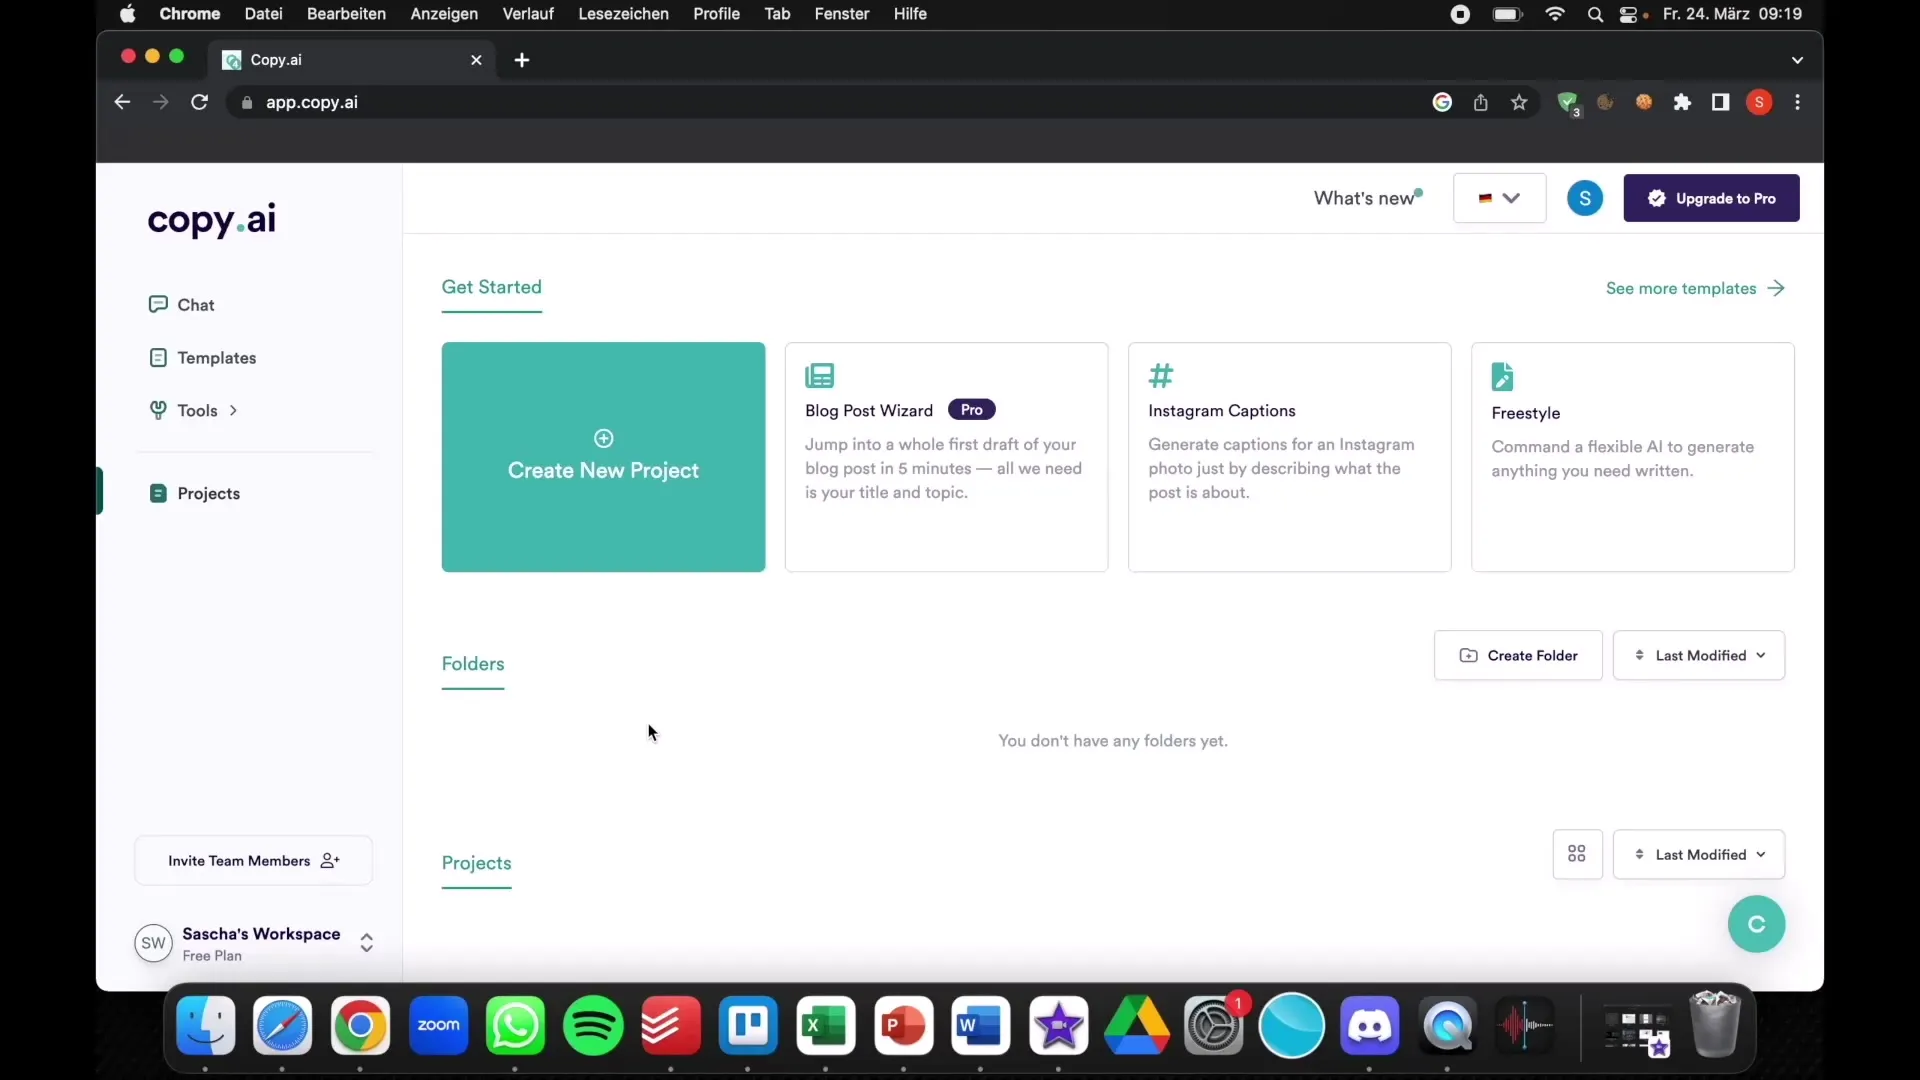Open Chrome three-dot menu
This screenshot has width=1920, height=1080.
(1797, 102)
